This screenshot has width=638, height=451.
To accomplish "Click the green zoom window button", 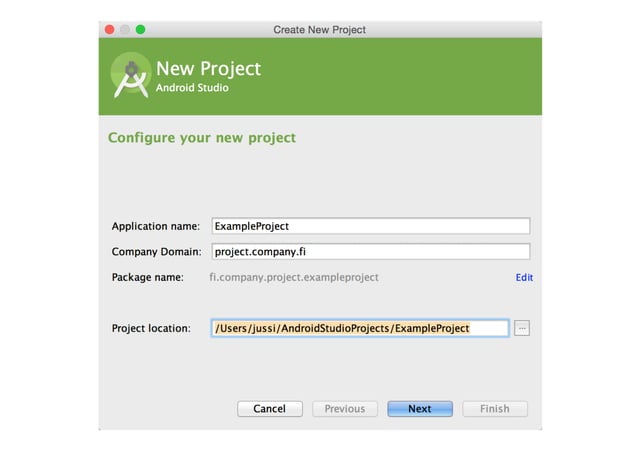I will pyautogui.click(x=140, y=29).
